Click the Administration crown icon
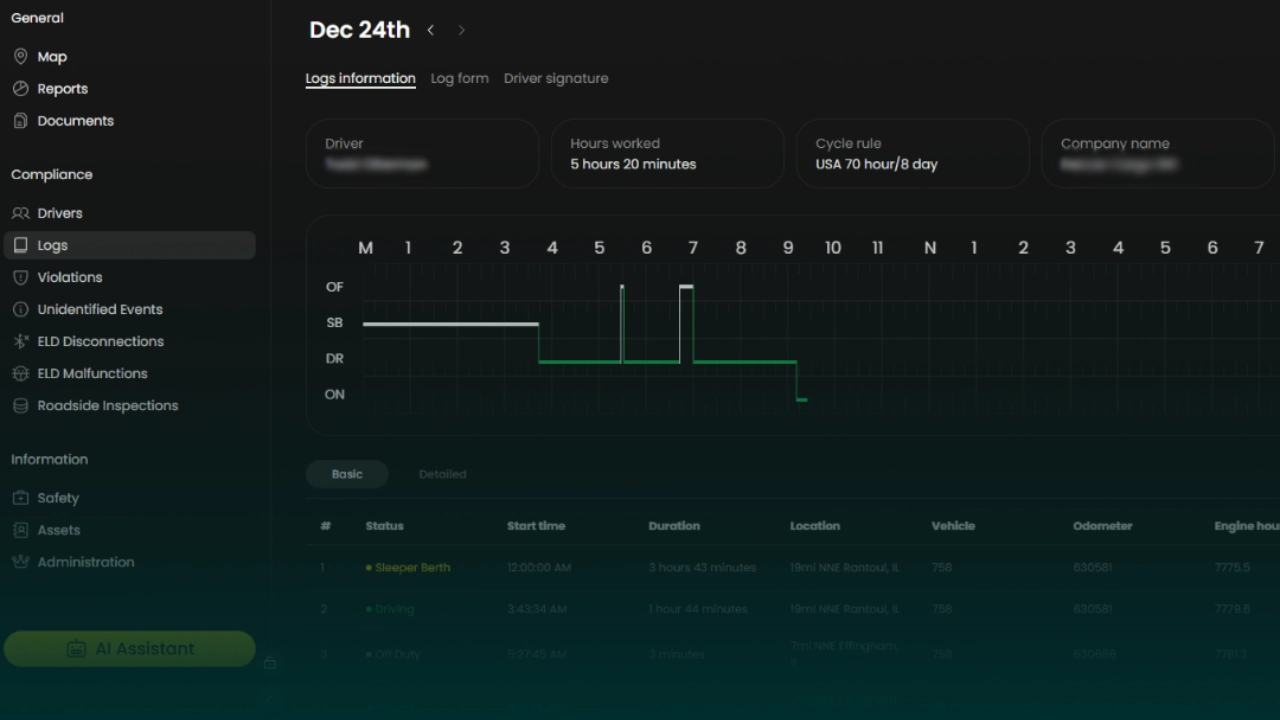Screen dimensions: 1280x720 20,562
